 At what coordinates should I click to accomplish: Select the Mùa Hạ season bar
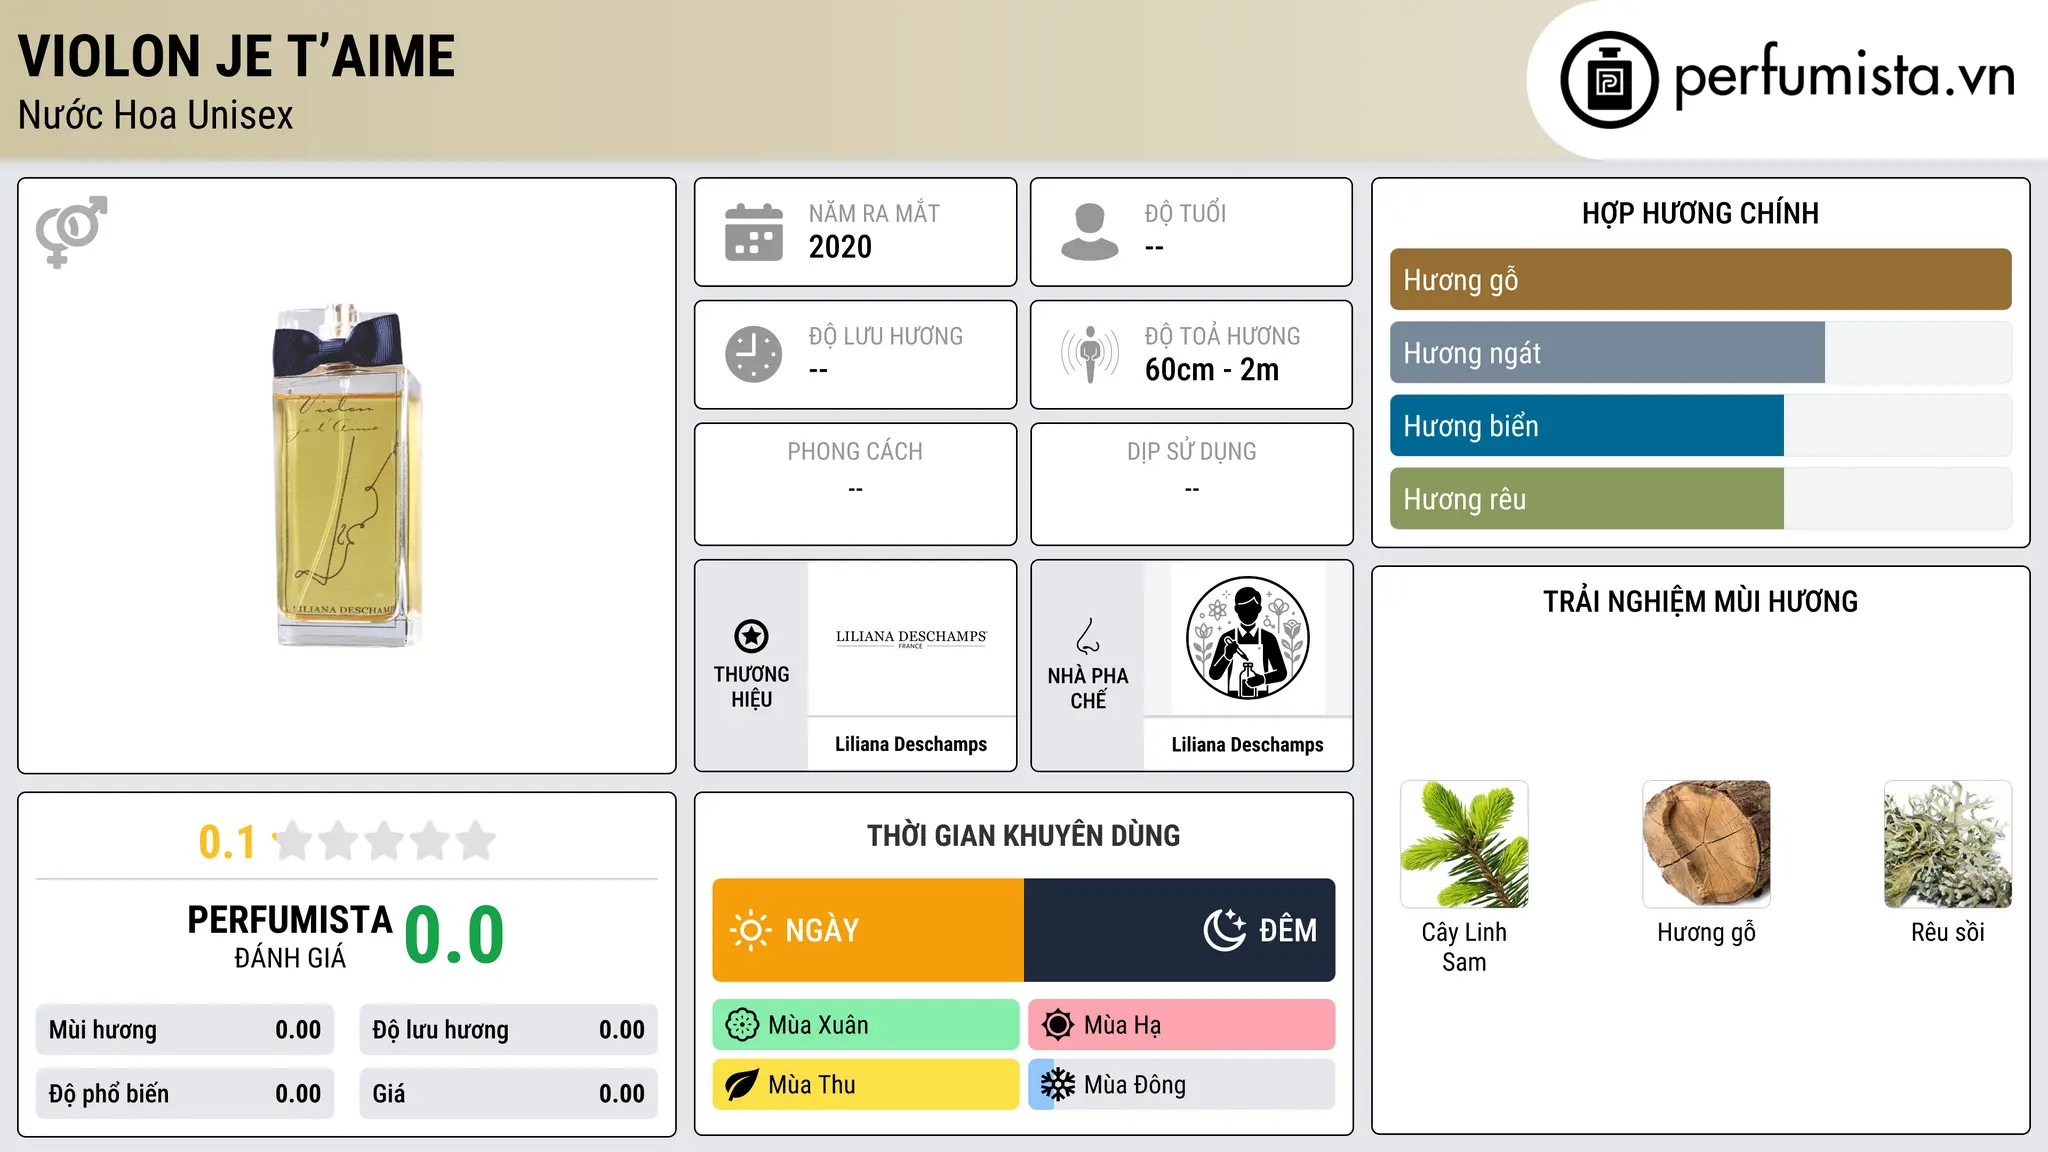pos(1182,1025)
